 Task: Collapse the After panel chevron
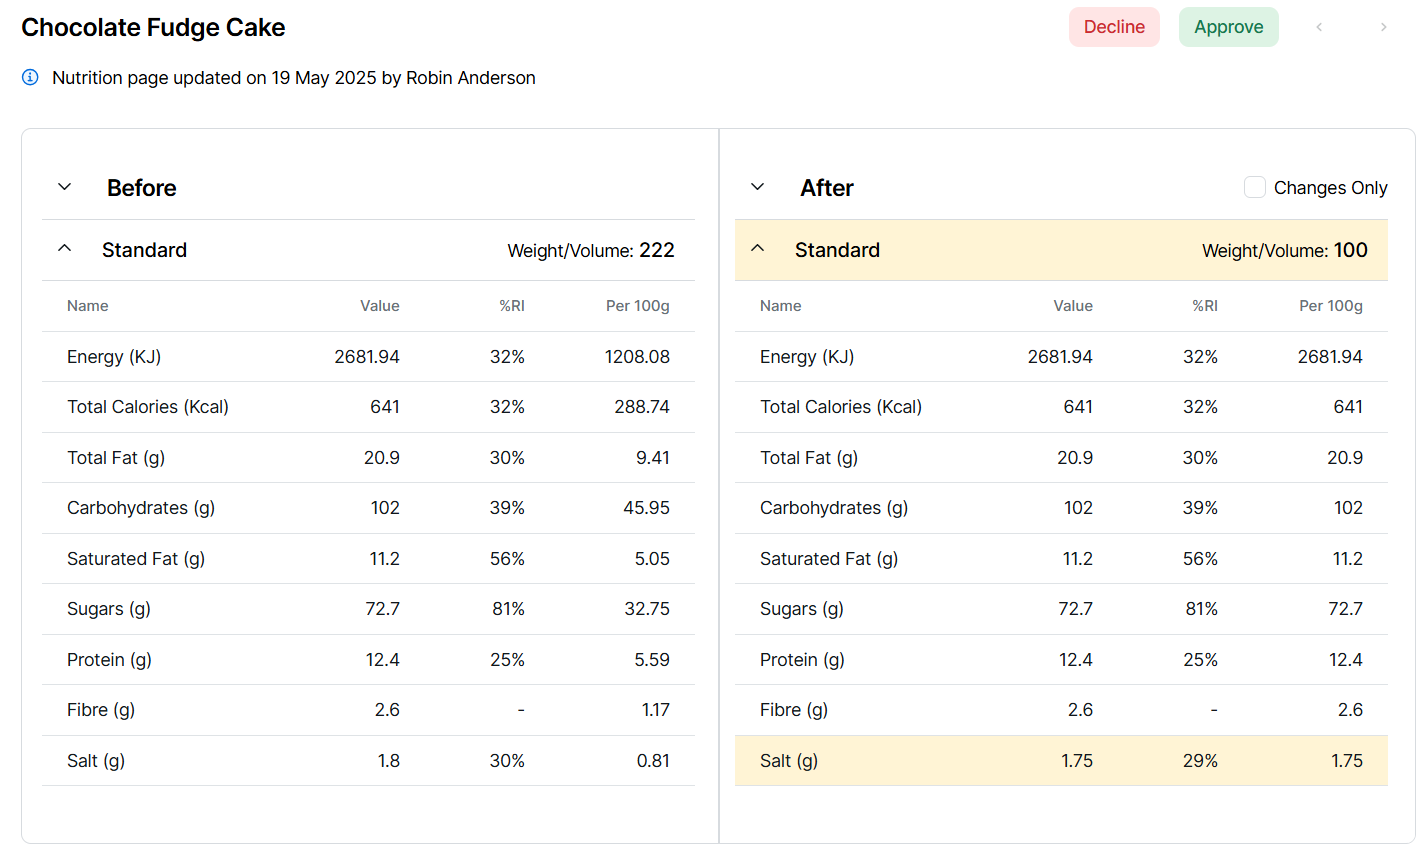(x=758, y=187)
